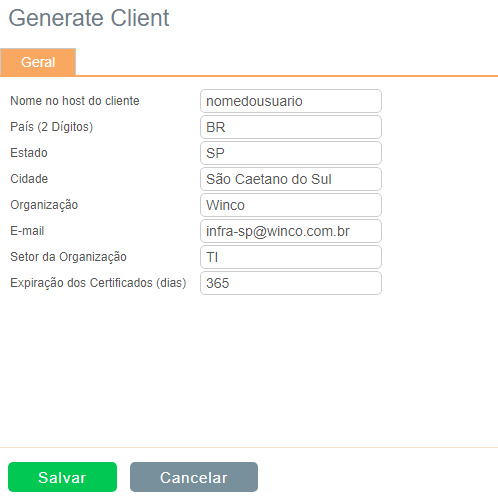
Task: Click the Organização label text
Action: (x=44, y=205)
